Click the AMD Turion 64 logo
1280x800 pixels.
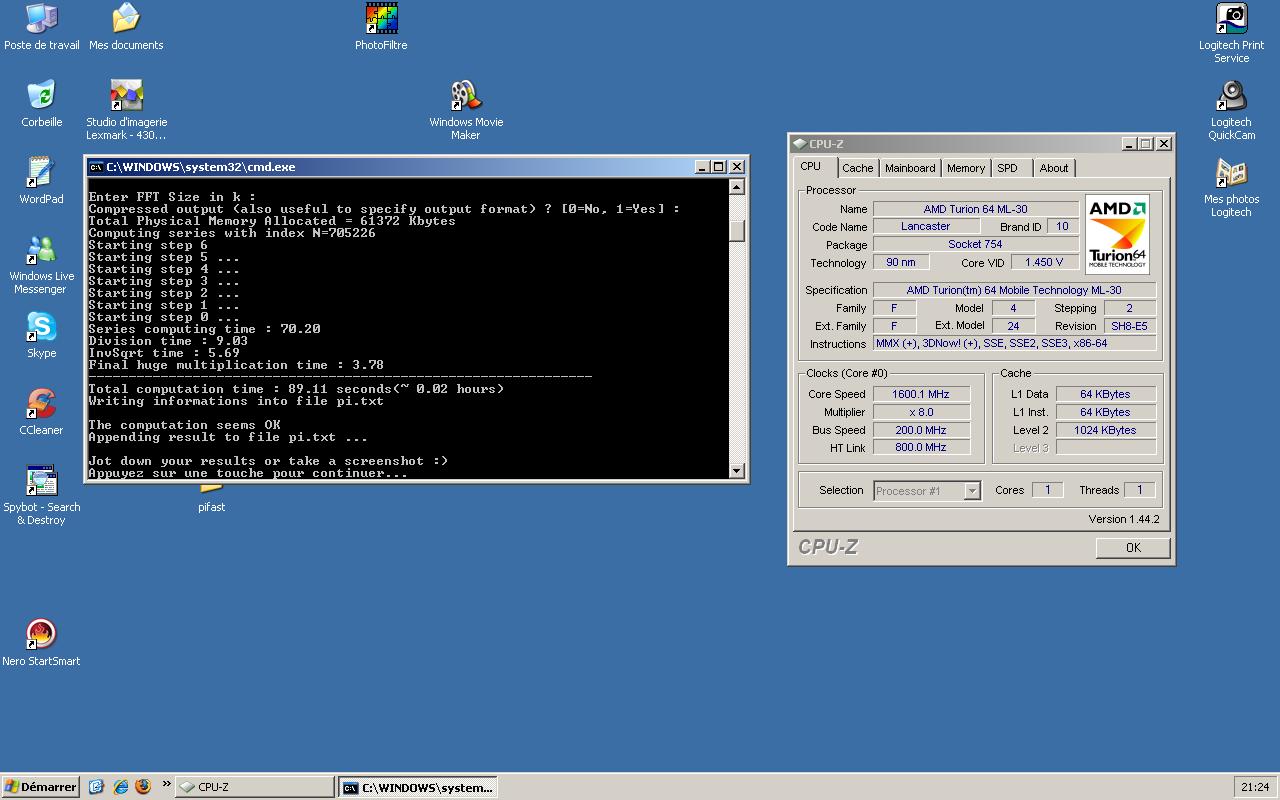pos(1117,234)
